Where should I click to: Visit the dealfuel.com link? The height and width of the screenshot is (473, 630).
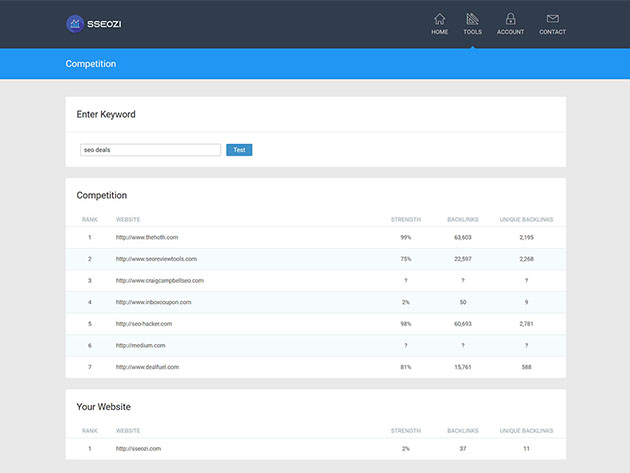[148, 367]
